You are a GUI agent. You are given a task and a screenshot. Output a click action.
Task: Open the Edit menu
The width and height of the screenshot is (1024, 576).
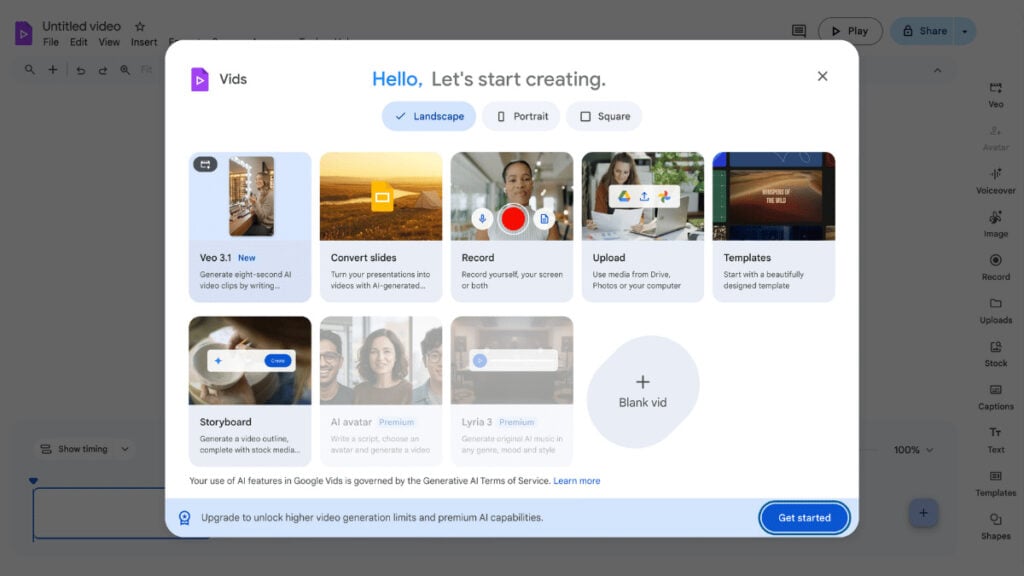(x=78, y=42)
